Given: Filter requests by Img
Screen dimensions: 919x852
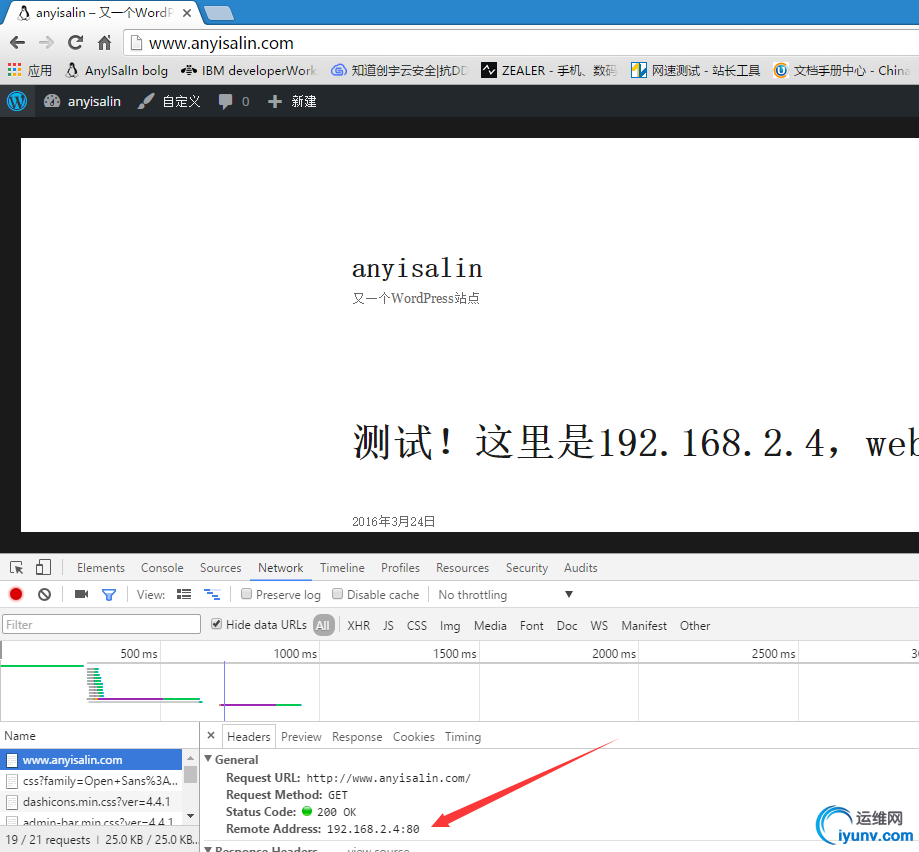Looking at the screenshot, I should click(x=450, y=626).
